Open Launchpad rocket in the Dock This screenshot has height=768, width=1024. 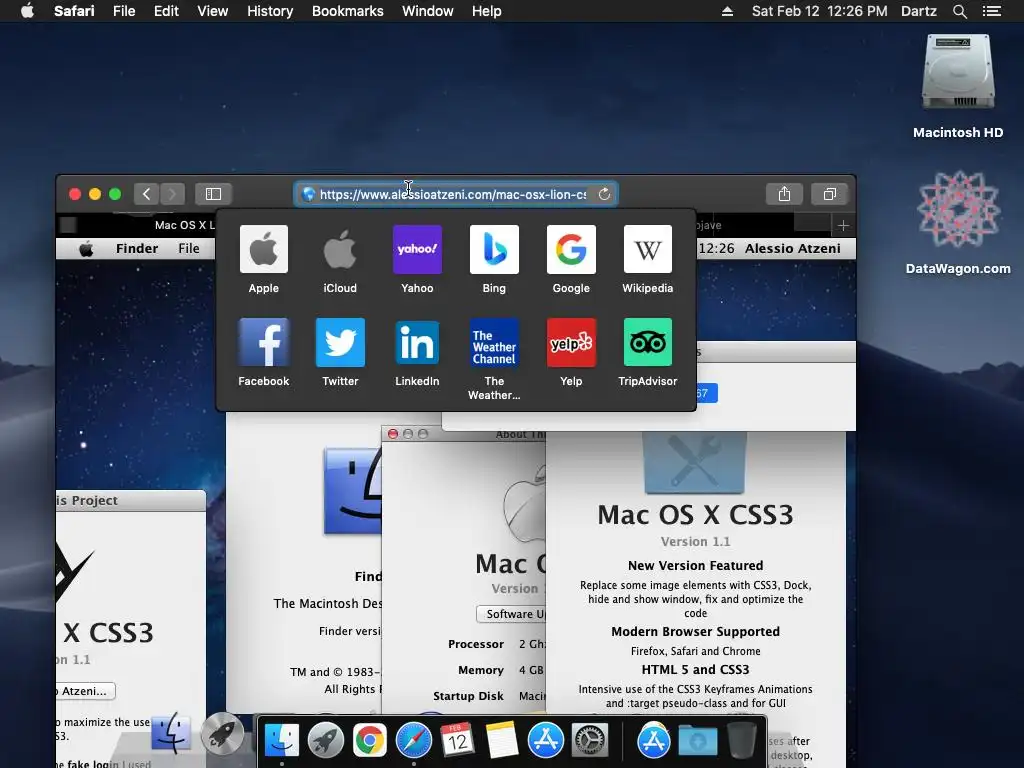pos(325,741)
